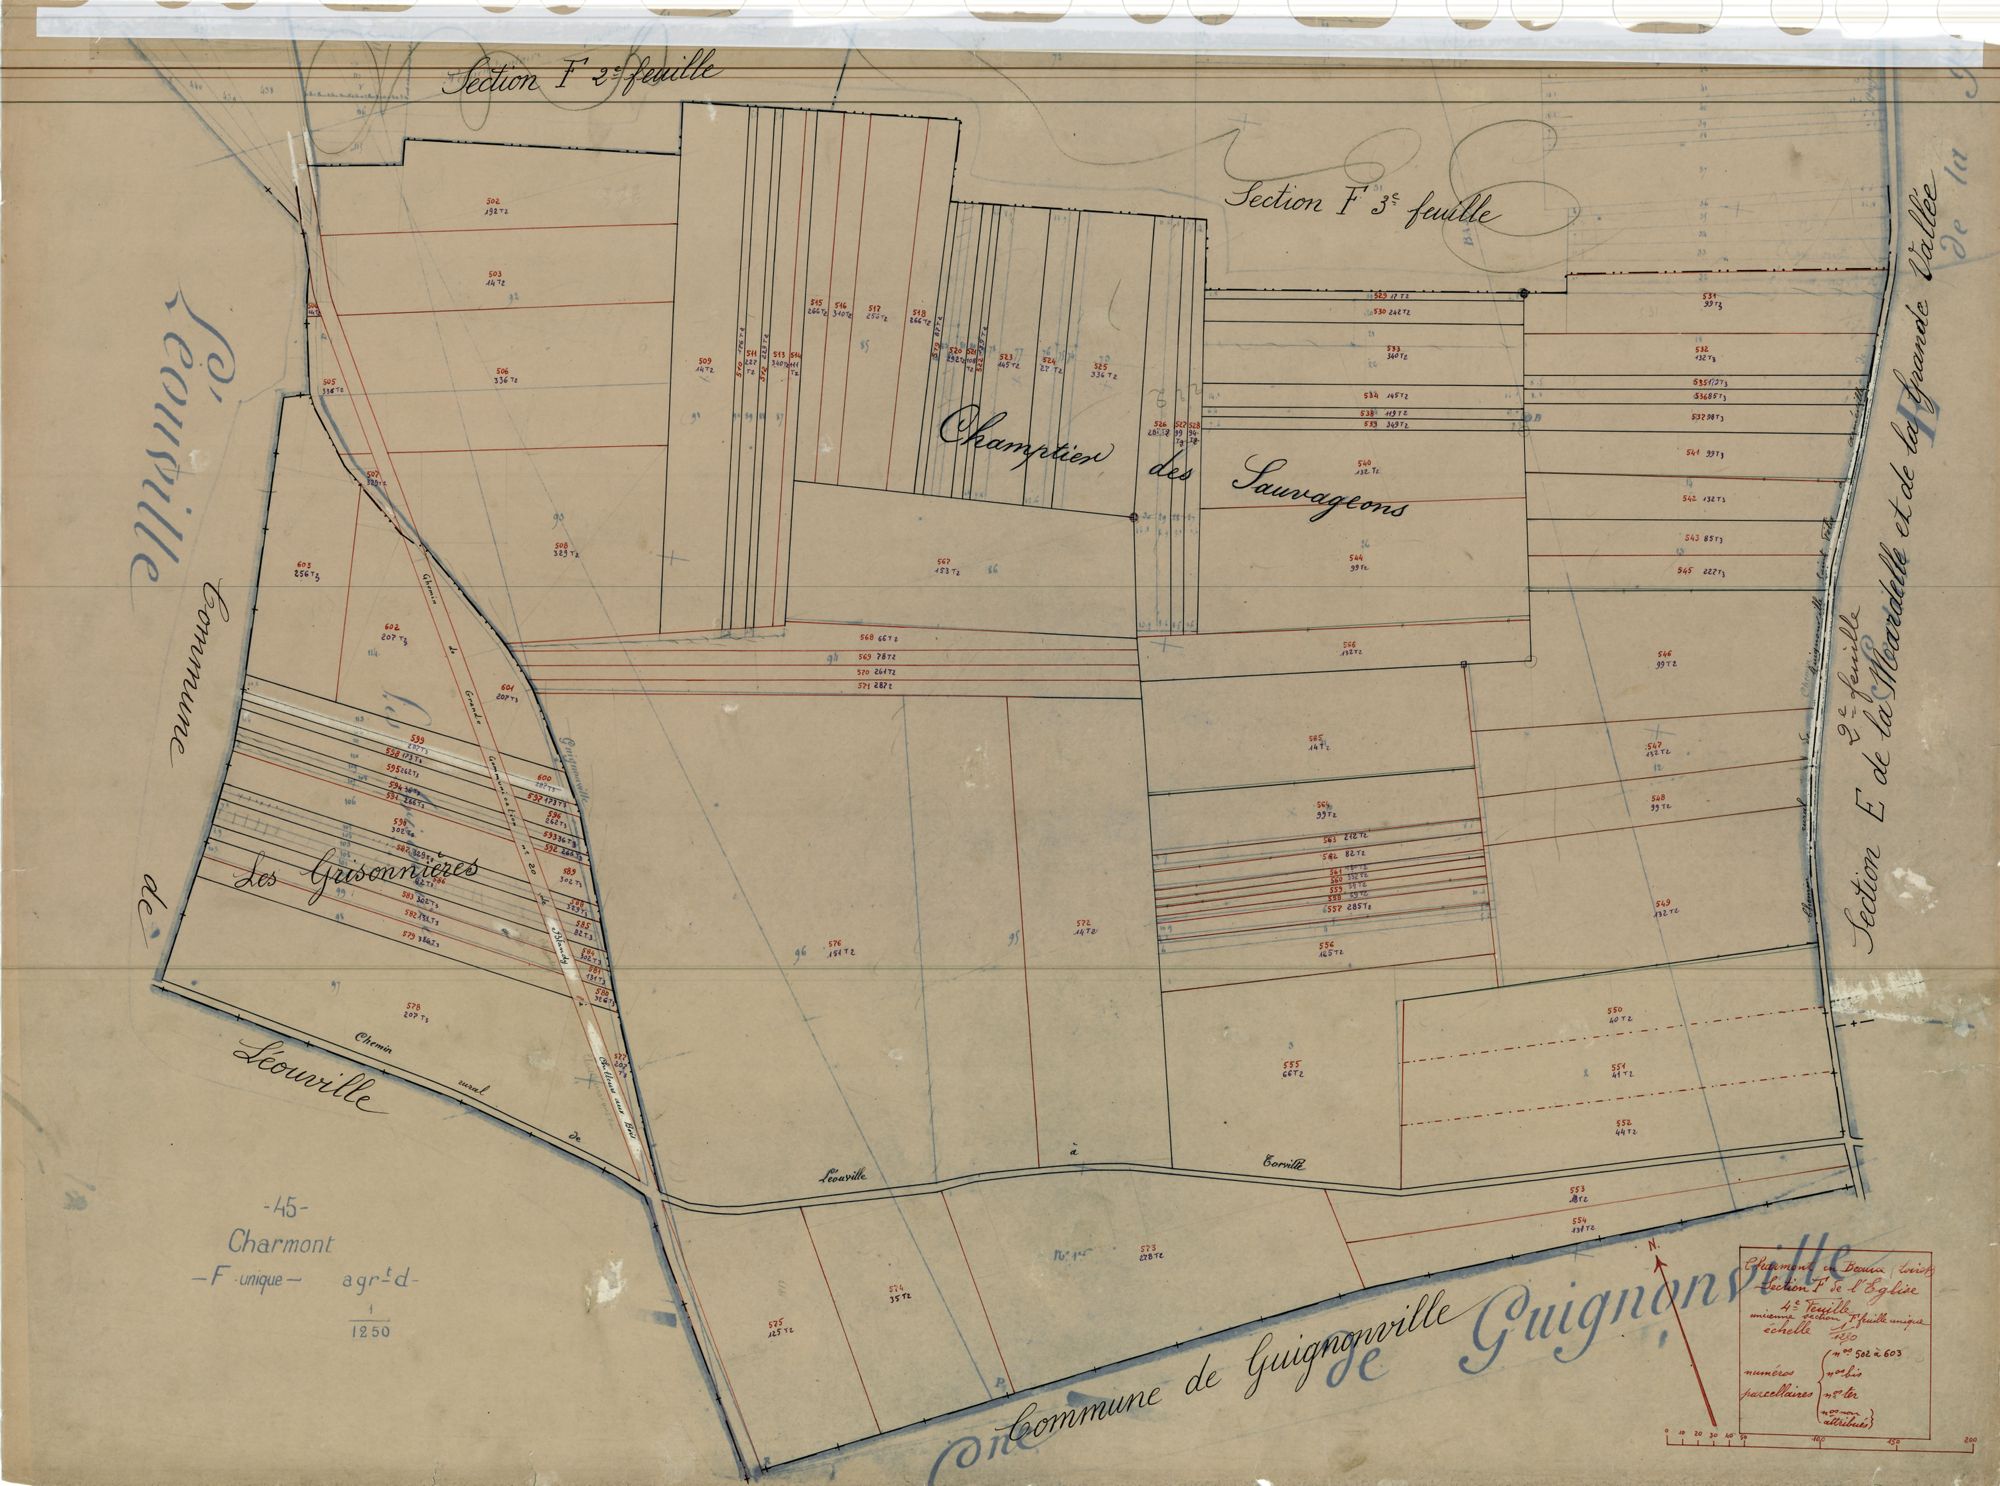The height and width of the screenshot is (1486, 2000).
Task: Click parcel number 542
Action: pyautogui.click(x=1691, y=498)
